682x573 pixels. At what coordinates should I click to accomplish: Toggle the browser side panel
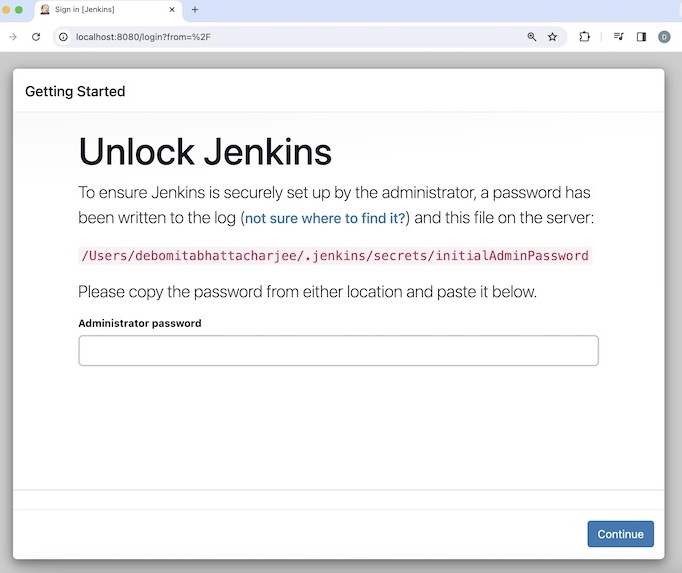coord(641,37)
